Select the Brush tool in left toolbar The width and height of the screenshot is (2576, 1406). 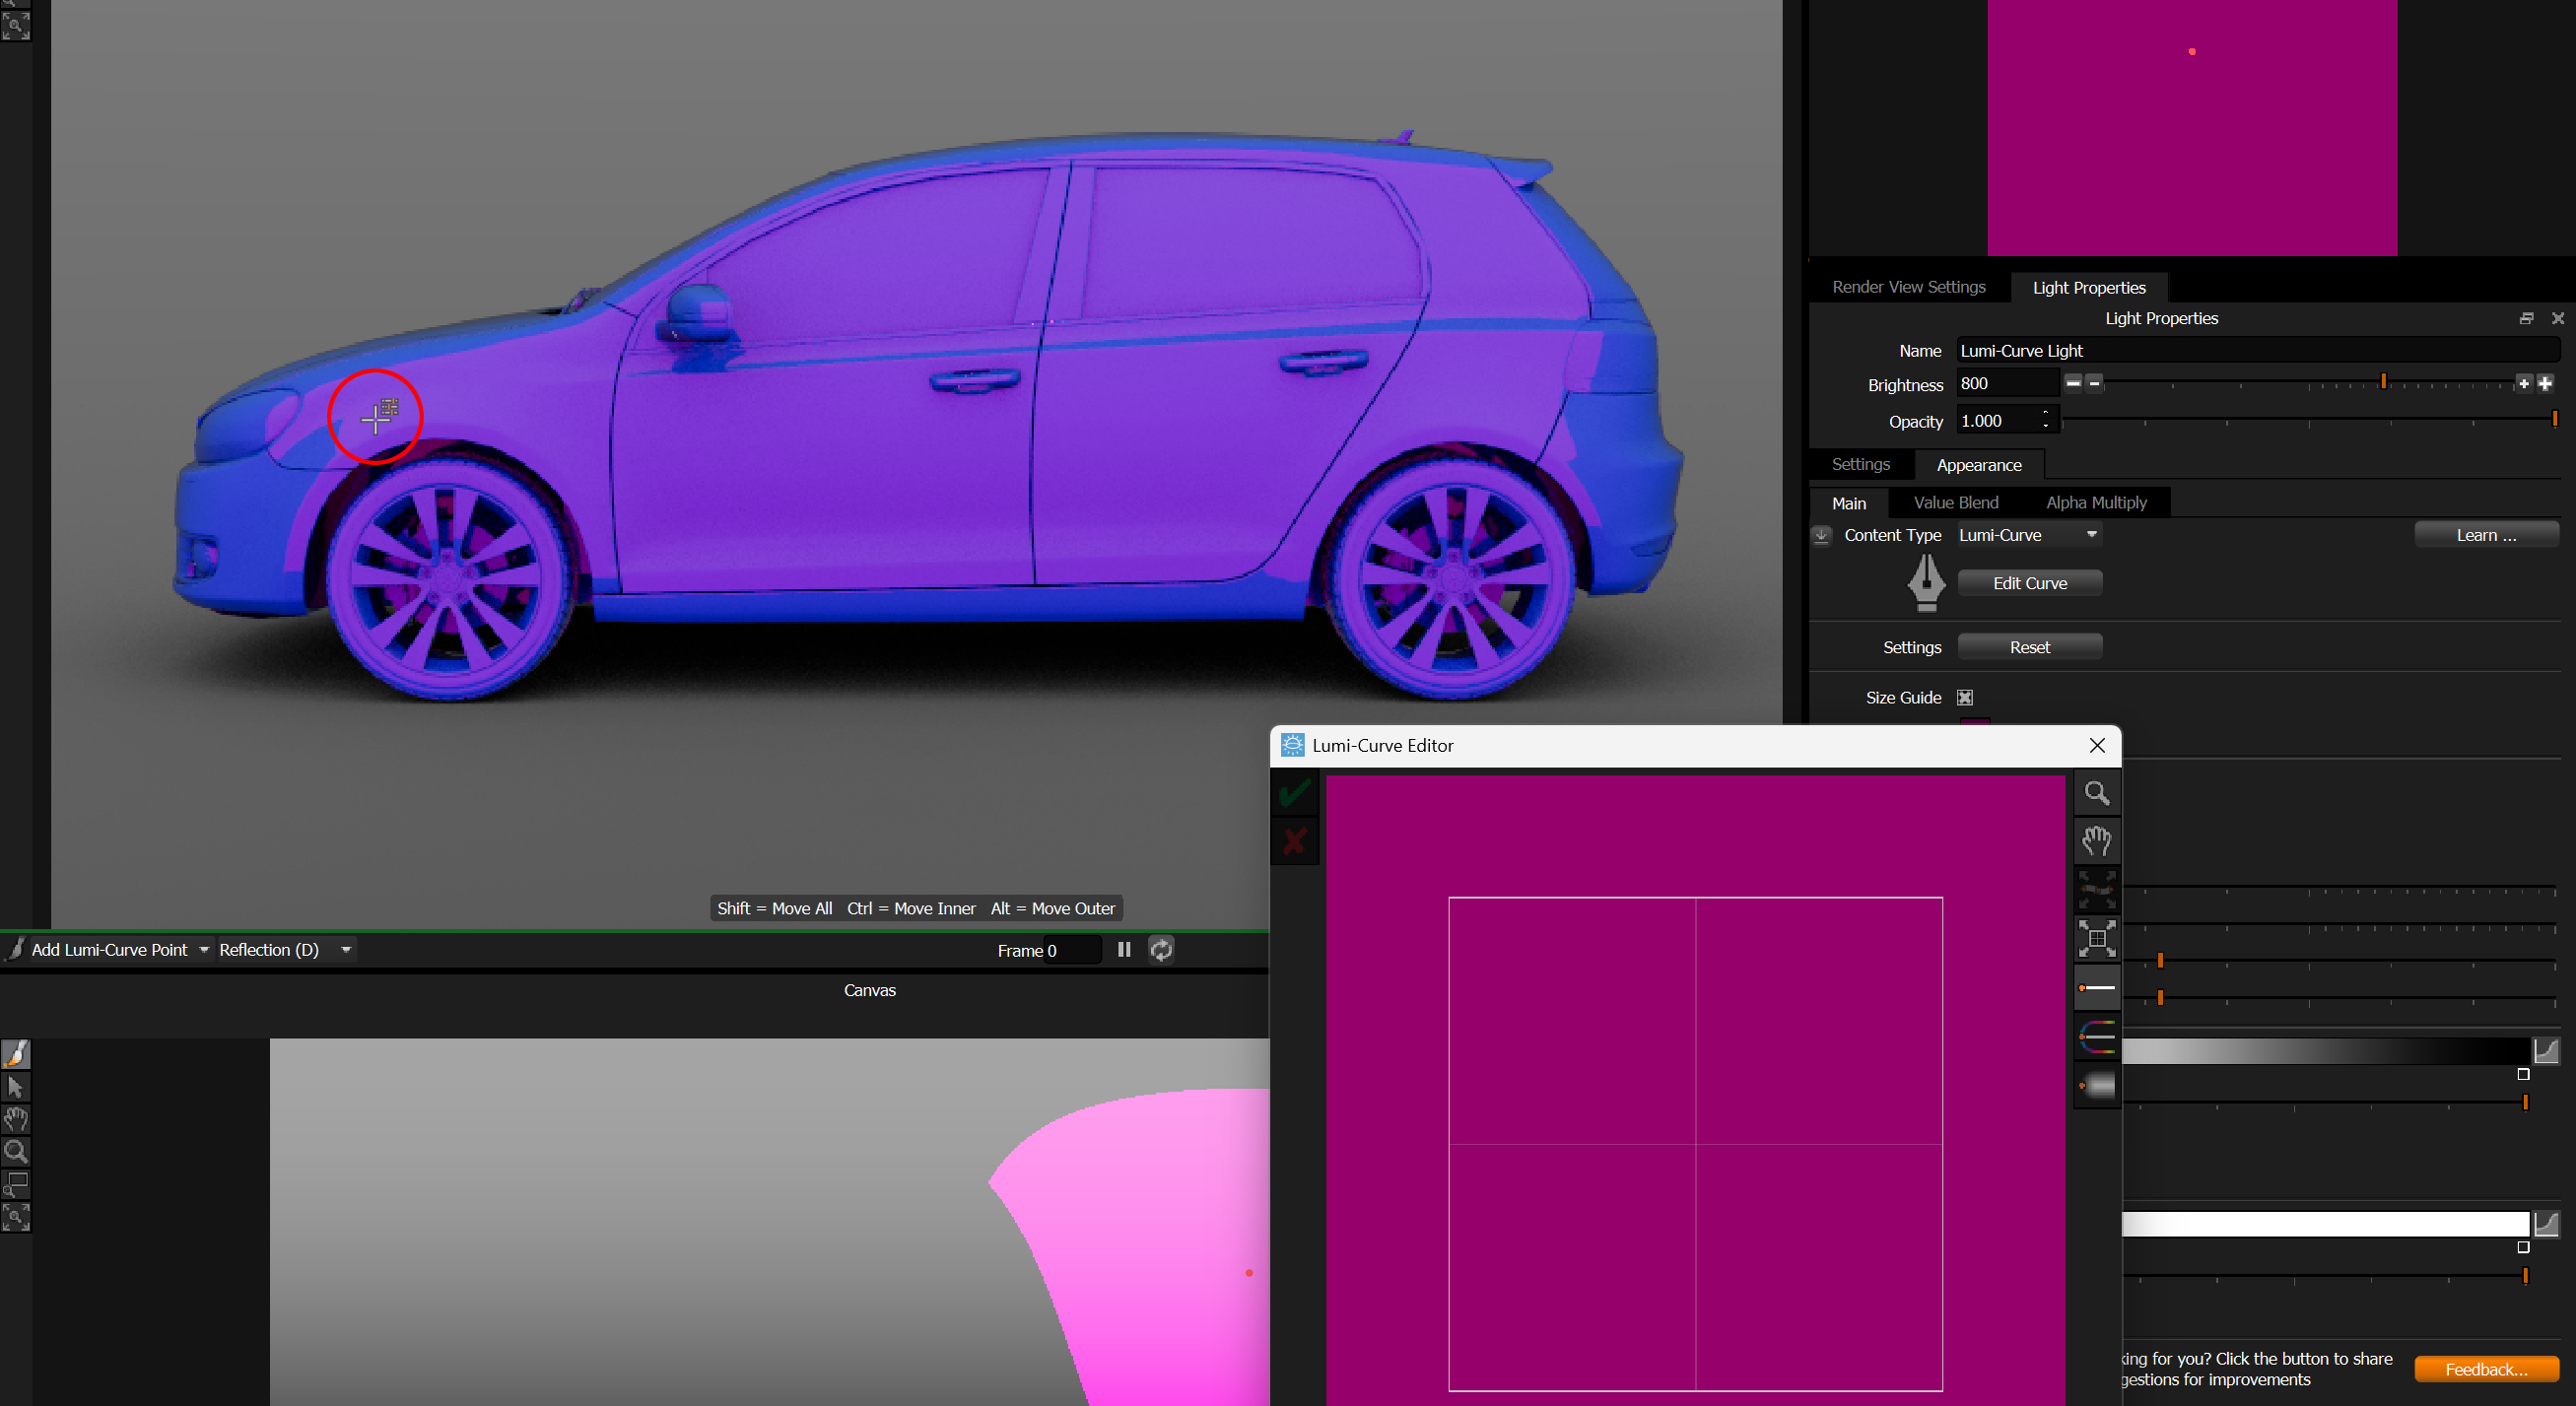pyautogui.click(x=16, y=1053)
